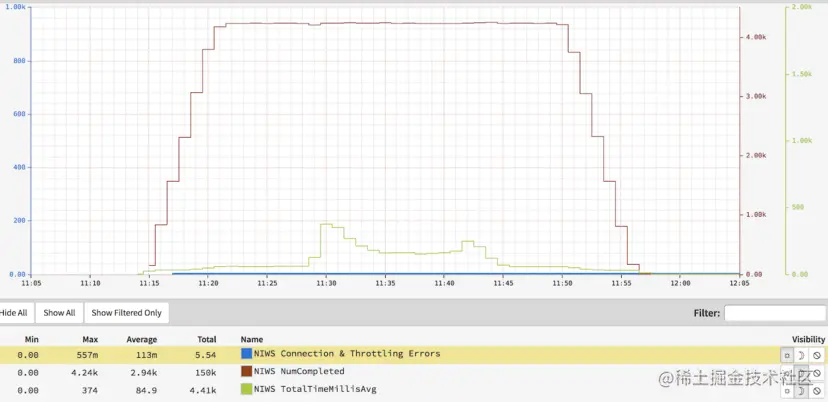
Task: Click the 5.54 Total value
Action: (x=205, y=355)
